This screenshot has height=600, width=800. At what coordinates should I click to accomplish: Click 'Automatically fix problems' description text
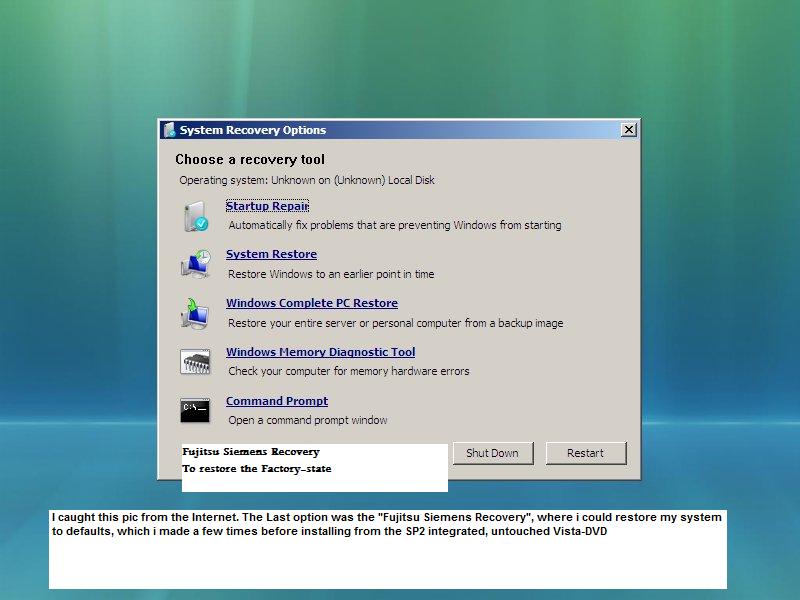[x=395, y=225]
